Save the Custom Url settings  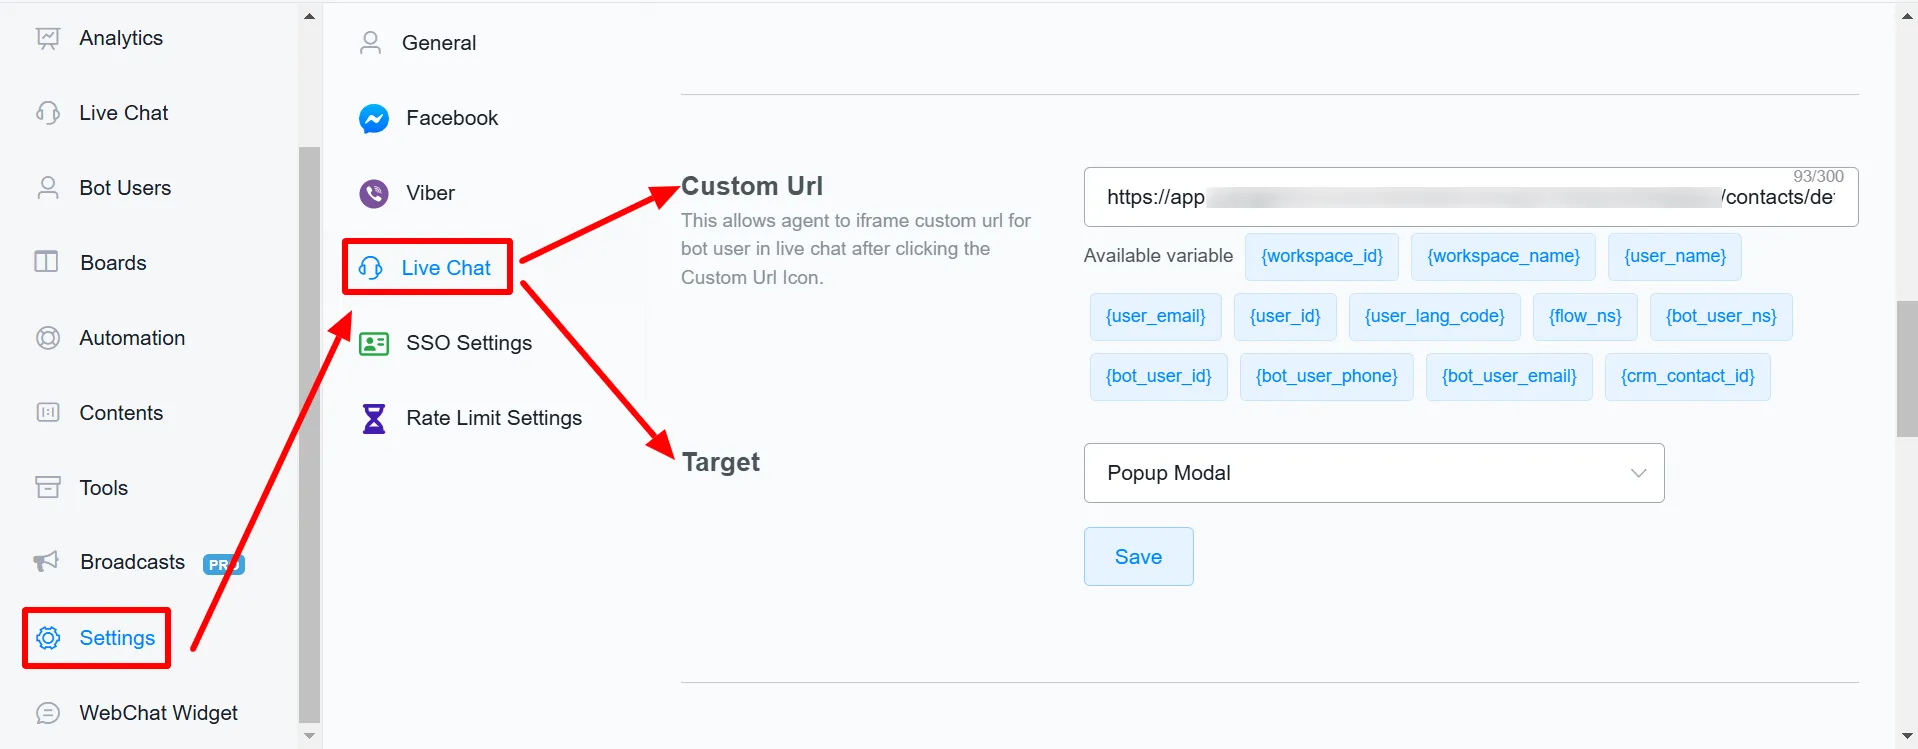[x=1138, y=557]
